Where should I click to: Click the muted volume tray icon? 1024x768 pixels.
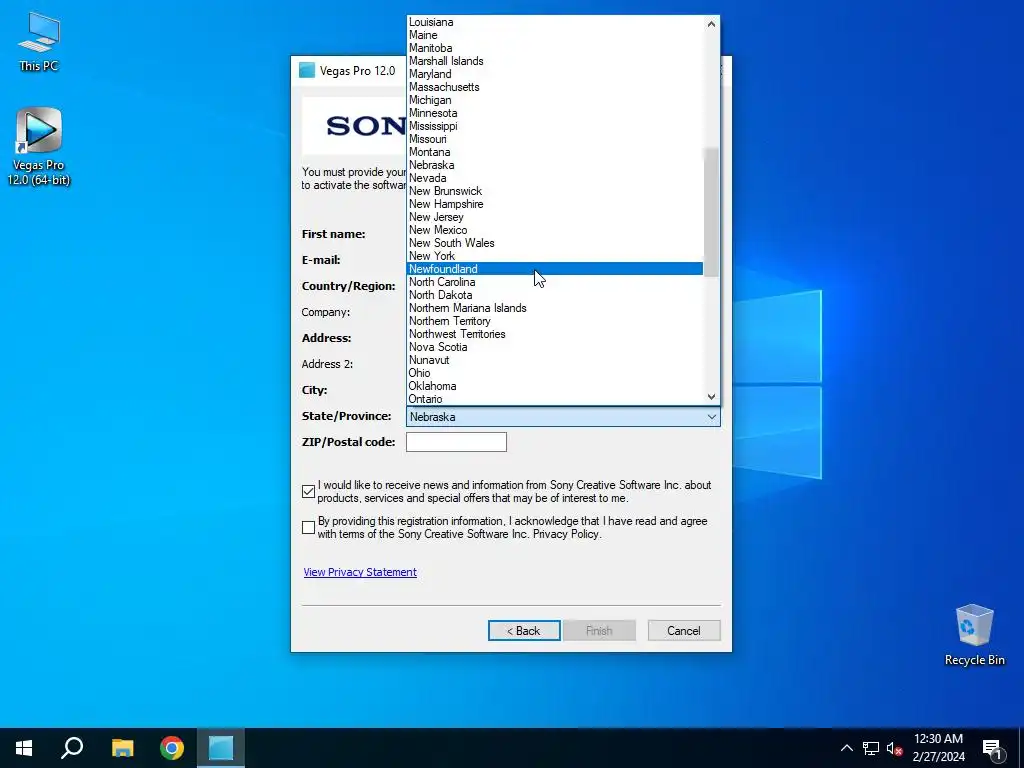(894, 748)
